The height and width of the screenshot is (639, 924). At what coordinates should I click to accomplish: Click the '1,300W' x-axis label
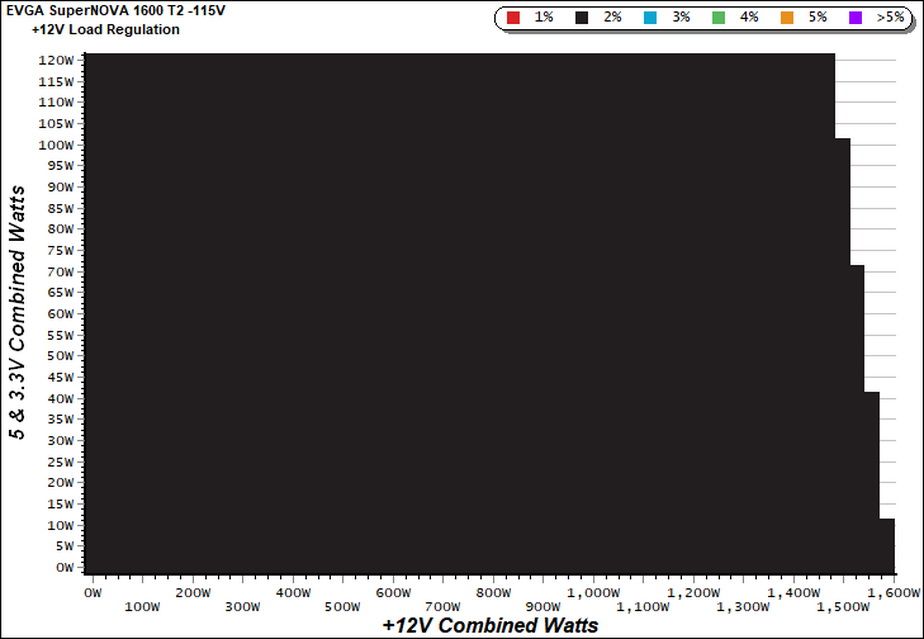(743, 607)
